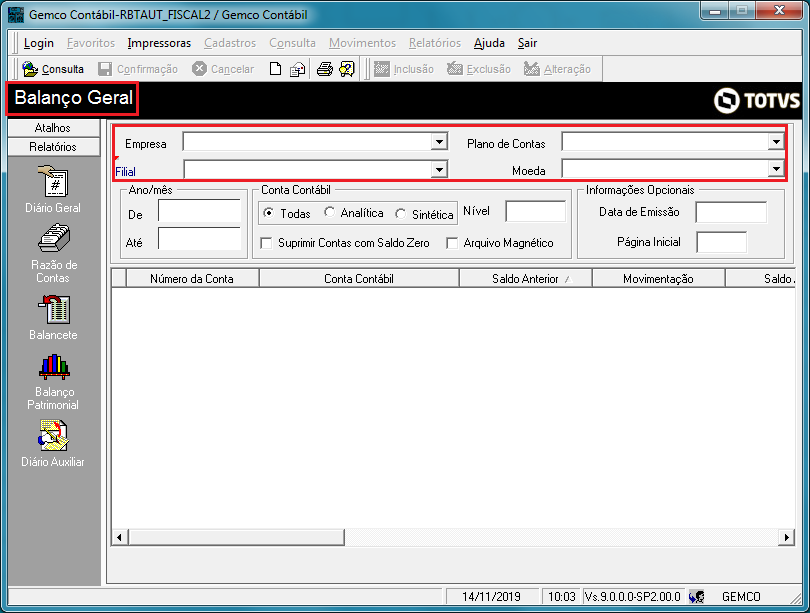Select the Analítica radio button
This screenshot has height=613, width=810.
pos(329,212)
